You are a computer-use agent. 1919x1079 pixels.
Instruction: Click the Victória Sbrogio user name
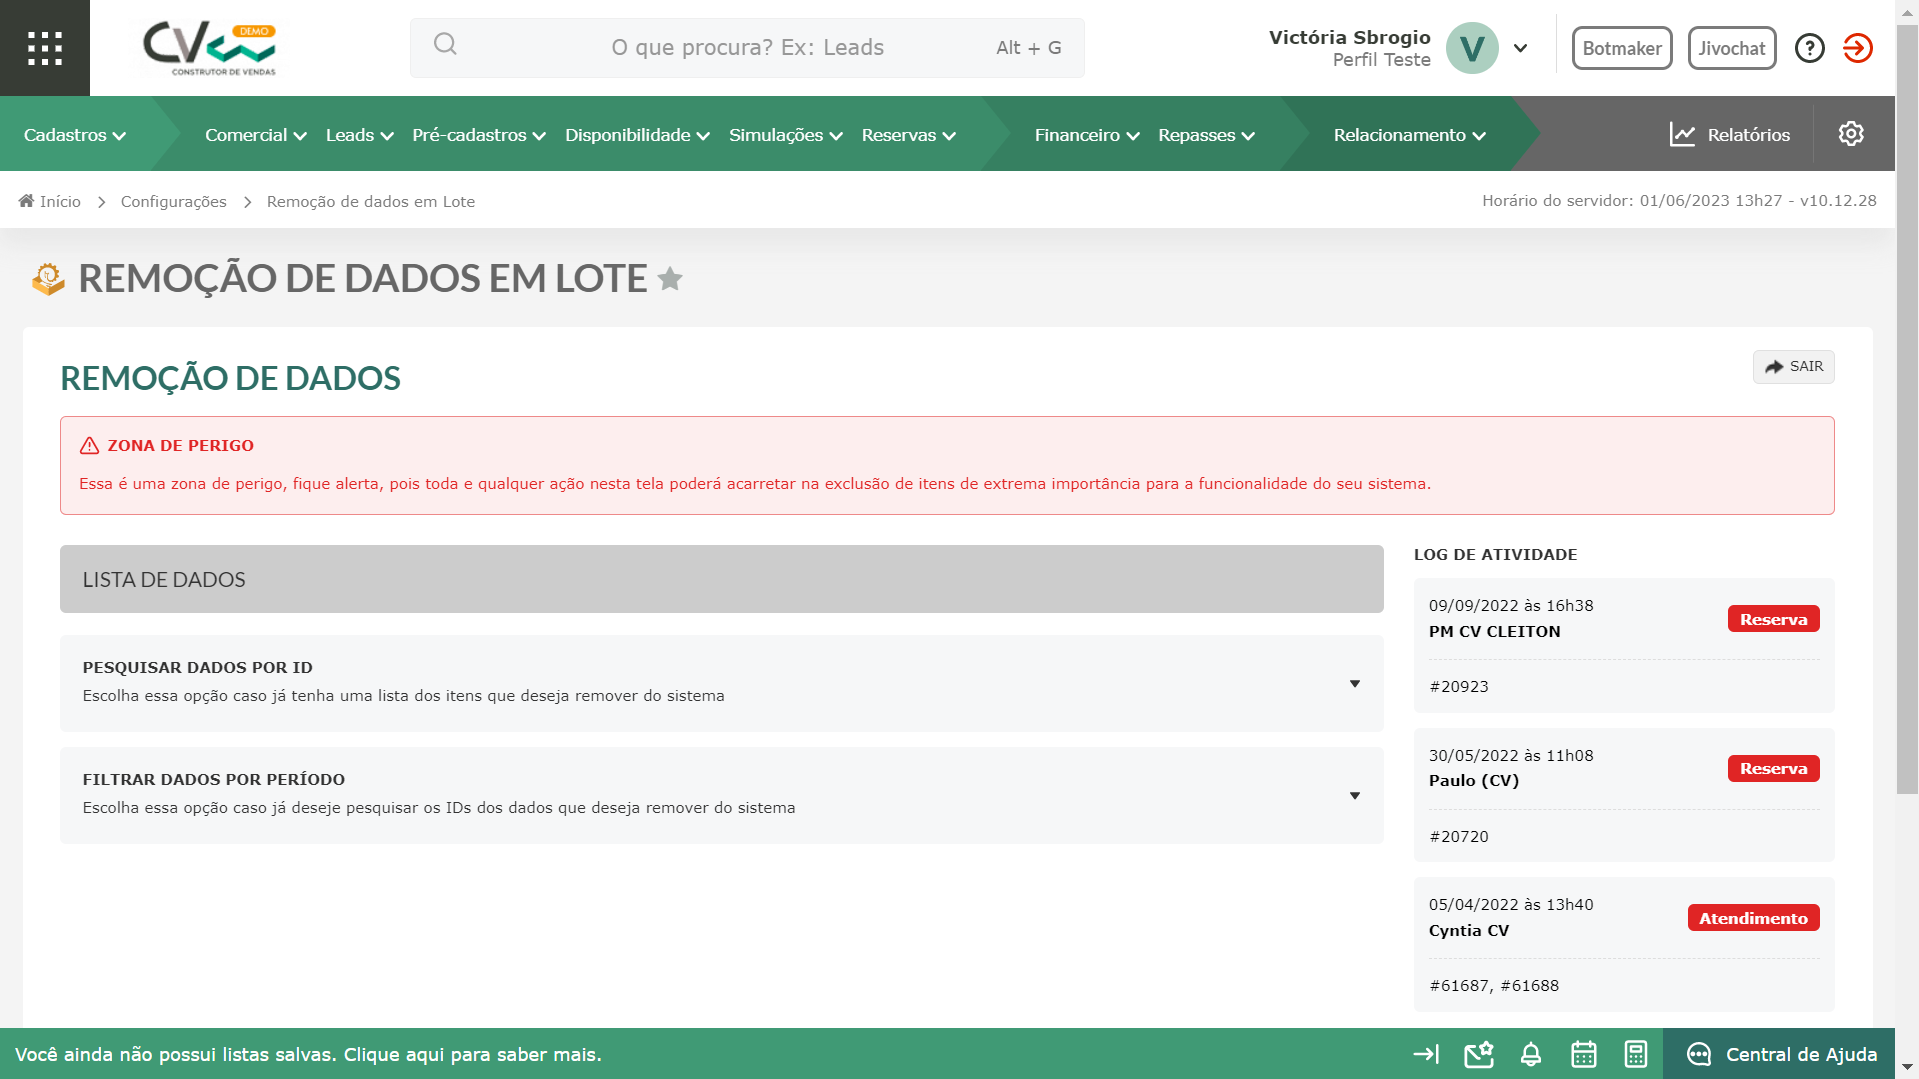1349,37
